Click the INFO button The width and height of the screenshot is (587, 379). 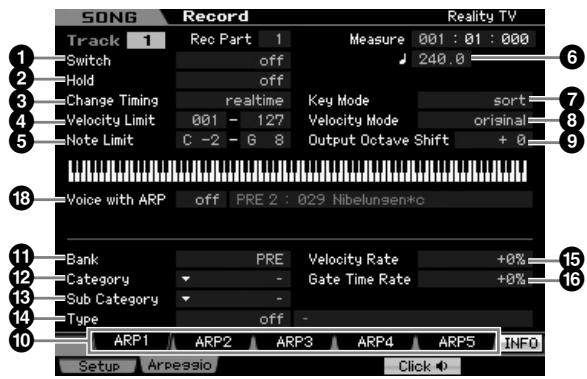tap(521, 343)
